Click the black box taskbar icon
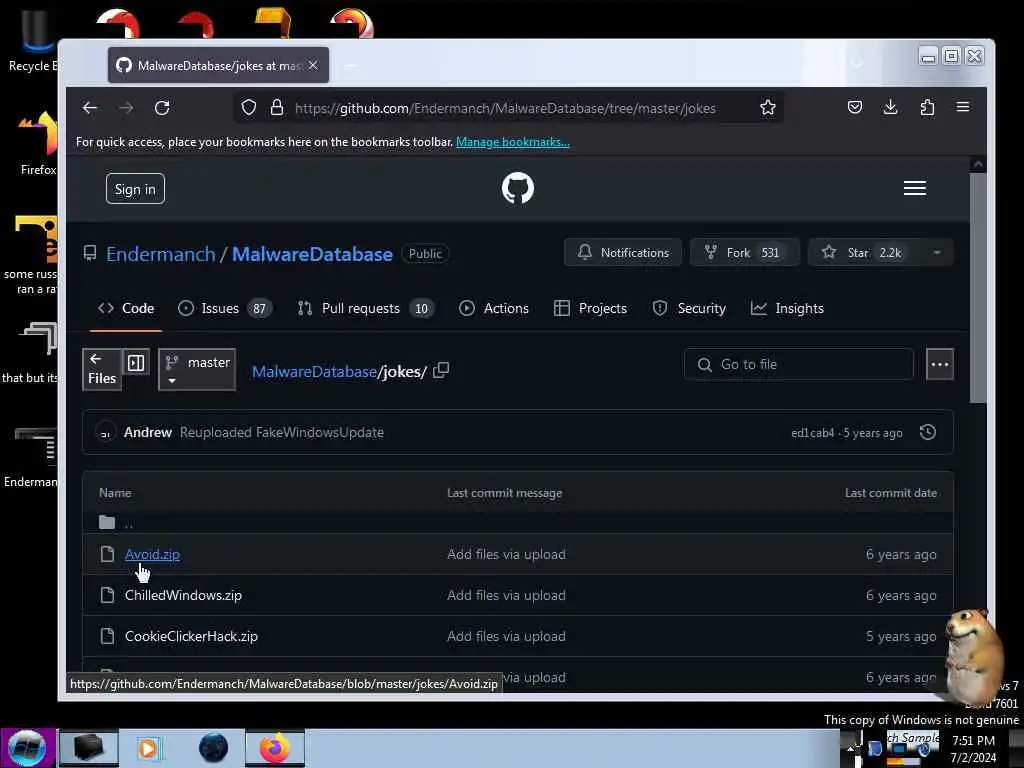This screenshot has height=768, width=1024. point(89,748)
